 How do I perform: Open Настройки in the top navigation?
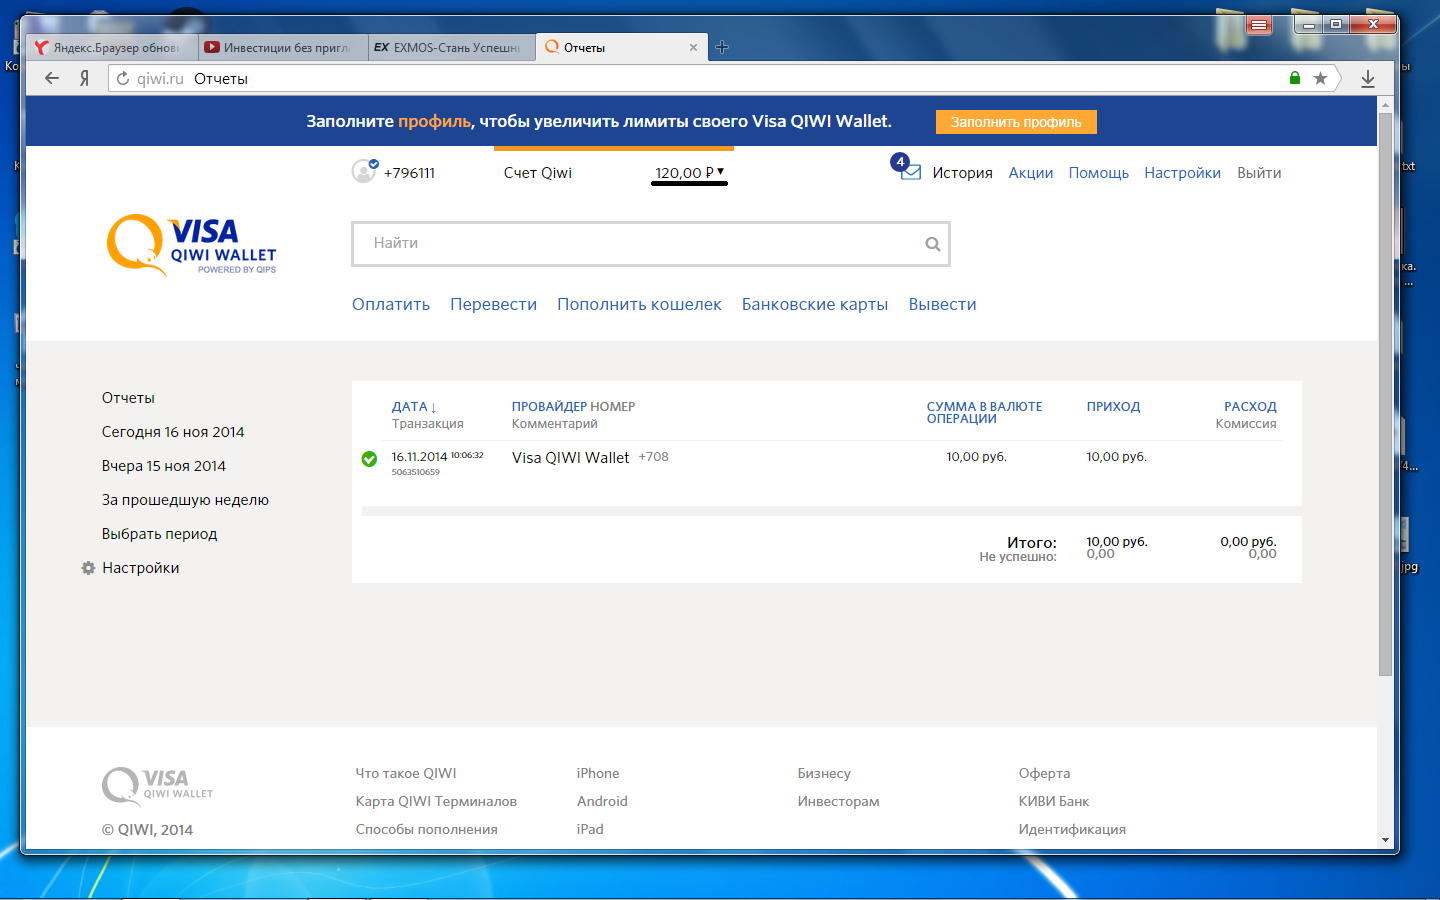pos(1182,173)
